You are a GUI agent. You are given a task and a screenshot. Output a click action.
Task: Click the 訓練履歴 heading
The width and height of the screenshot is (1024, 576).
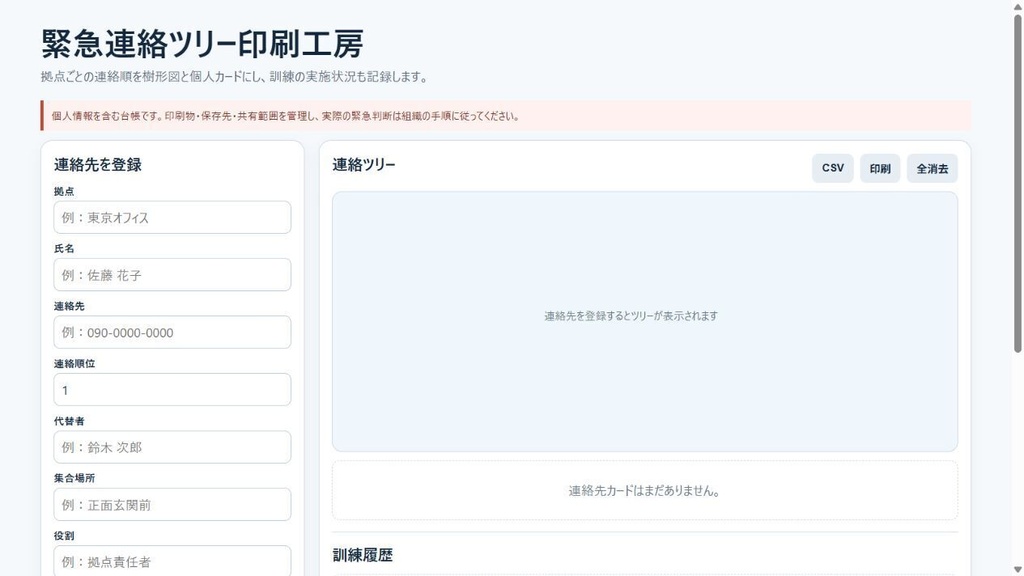tap(362, 555)
